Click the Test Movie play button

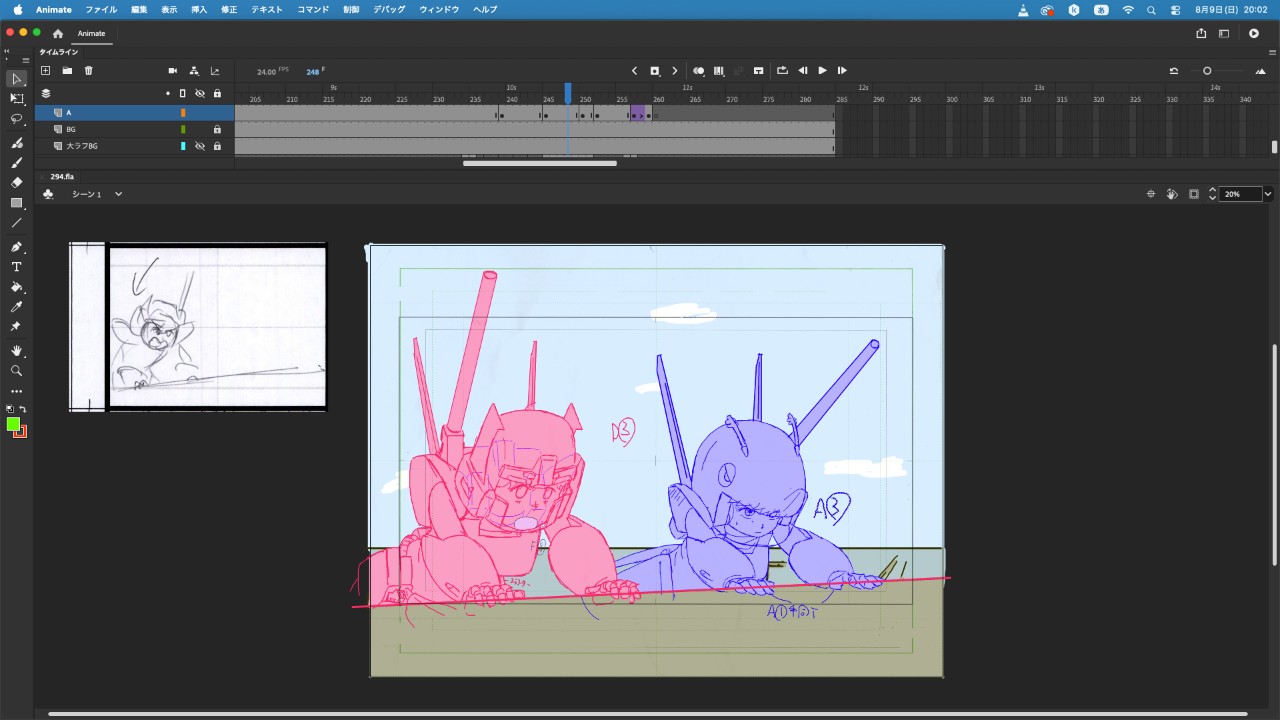click(x=1254, y=33)
